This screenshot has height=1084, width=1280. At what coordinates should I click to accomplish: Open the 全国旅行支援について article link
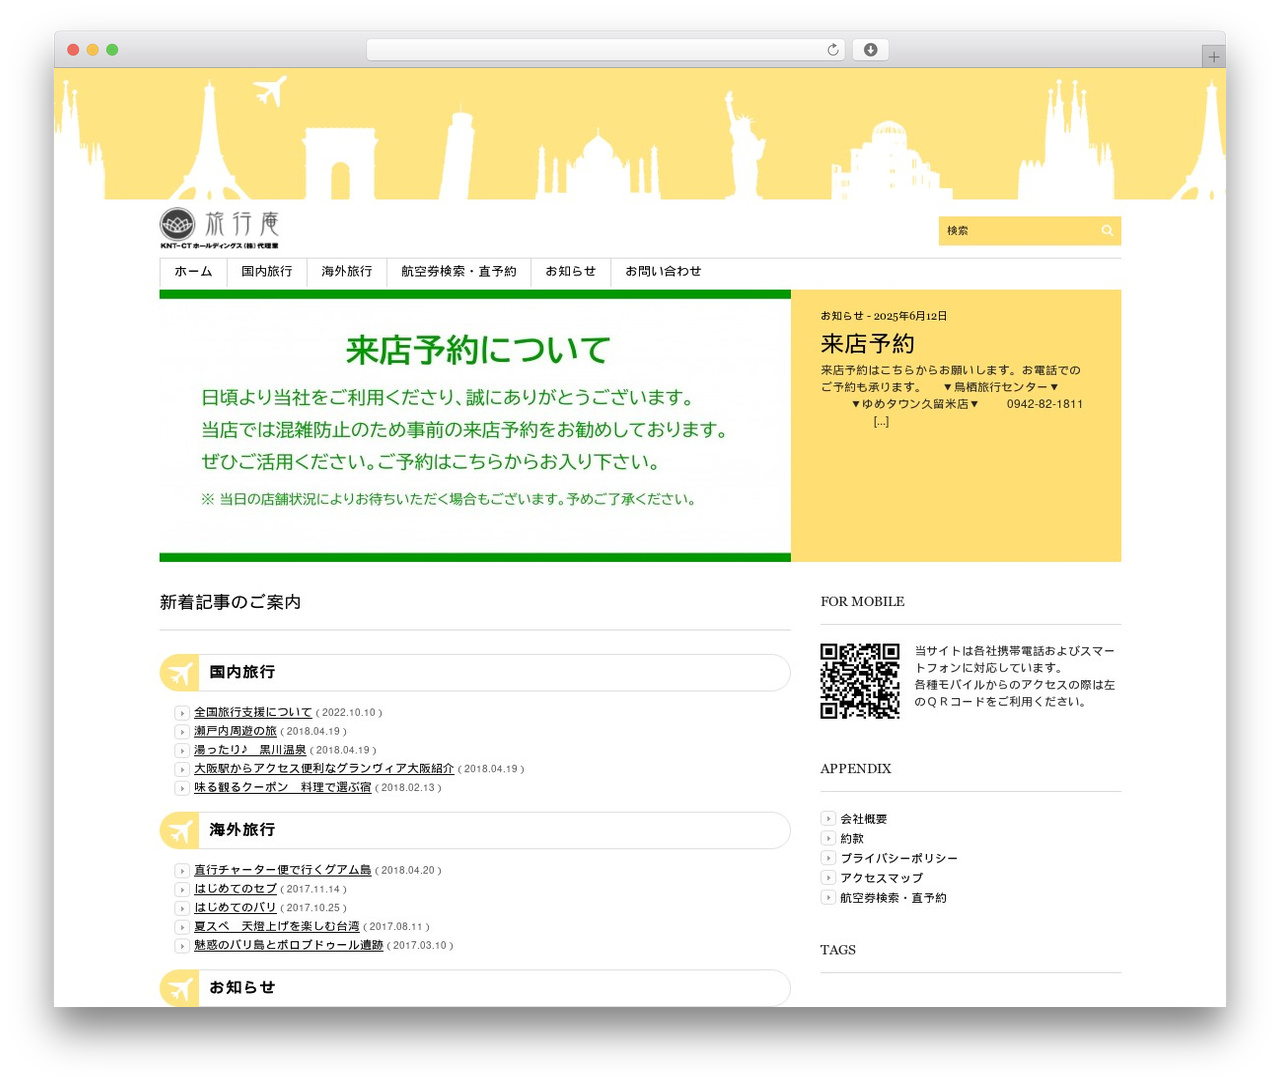point(253,713)
